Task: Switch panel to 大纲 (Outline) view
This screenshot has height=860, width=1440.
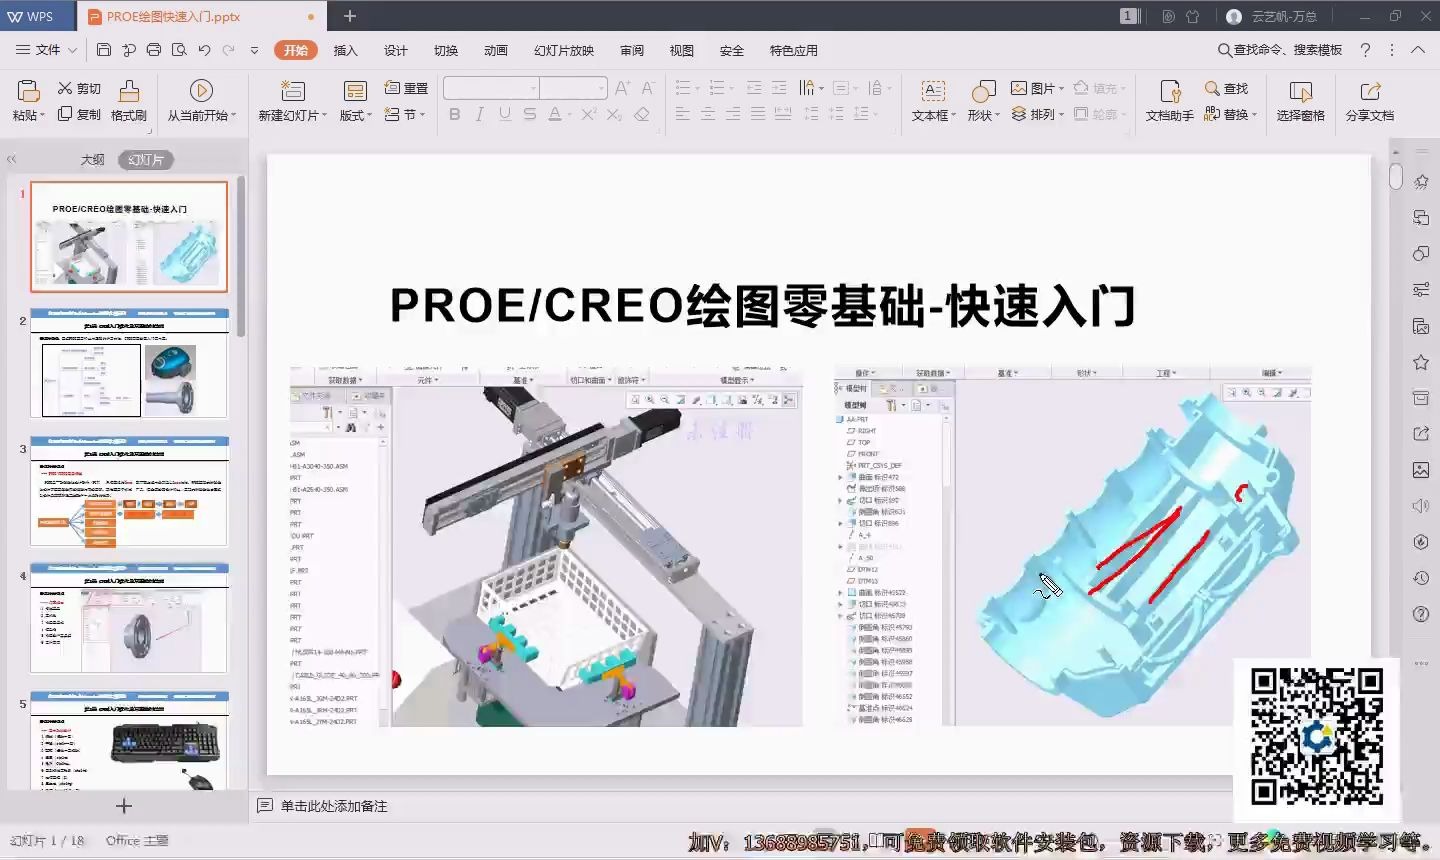Action: click(x=92, y=160)
